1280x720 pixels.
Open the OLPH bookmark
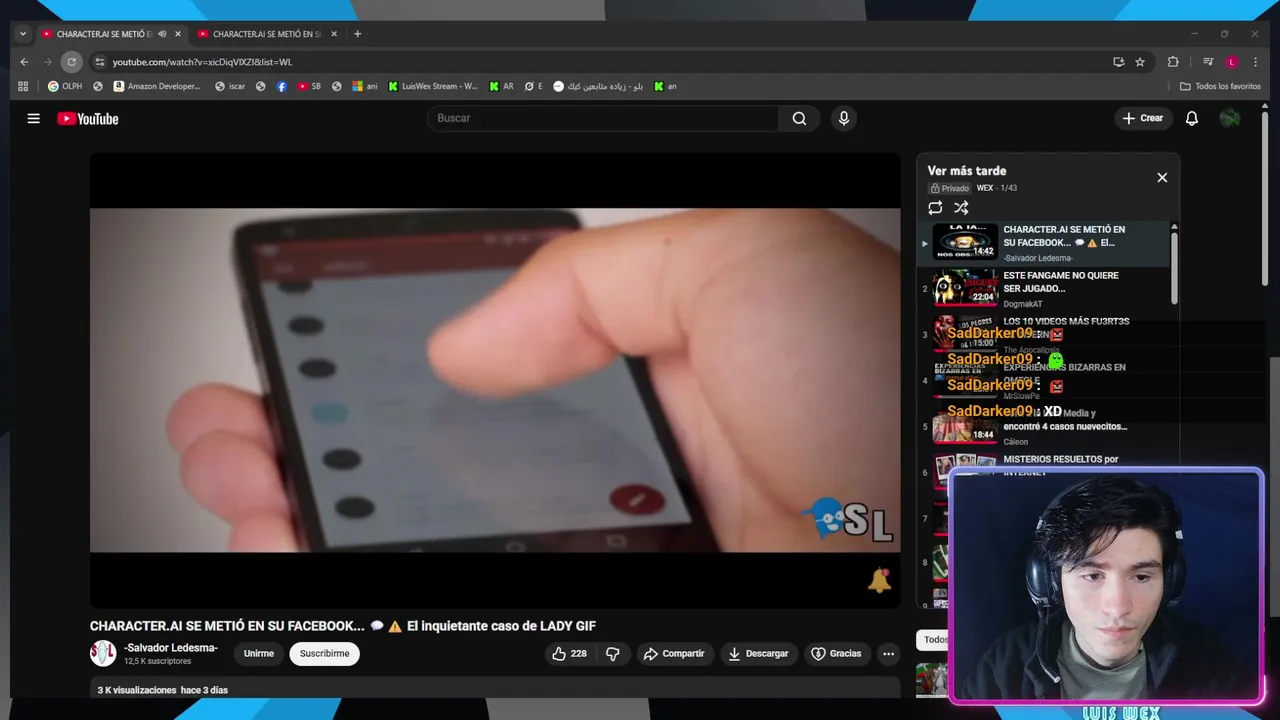tap(65, 86)
